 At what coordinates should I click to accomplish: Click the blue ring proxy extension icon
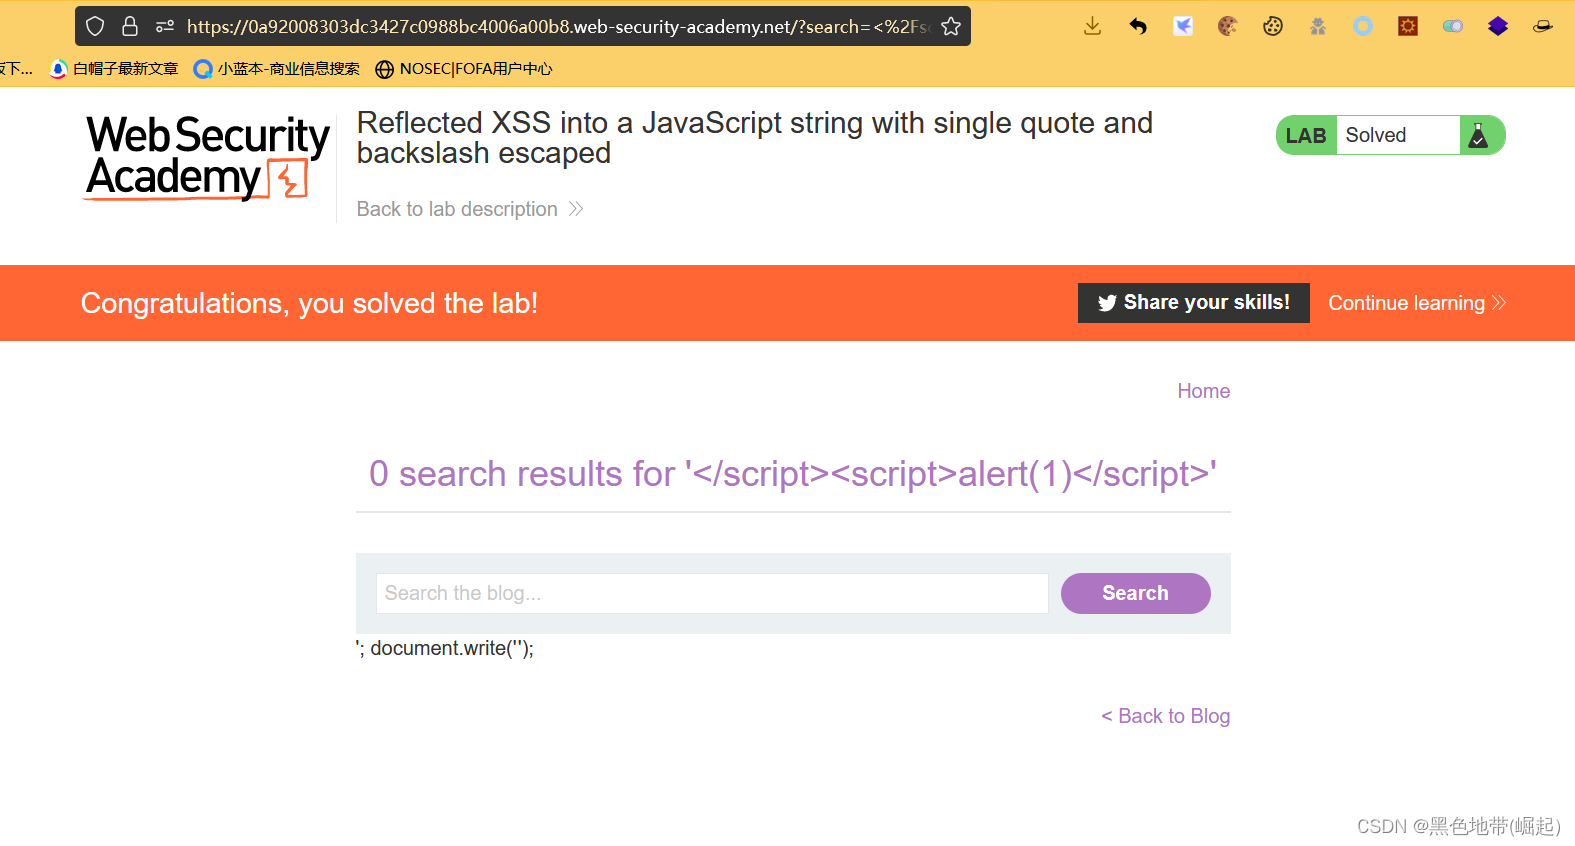[1362, 26]
